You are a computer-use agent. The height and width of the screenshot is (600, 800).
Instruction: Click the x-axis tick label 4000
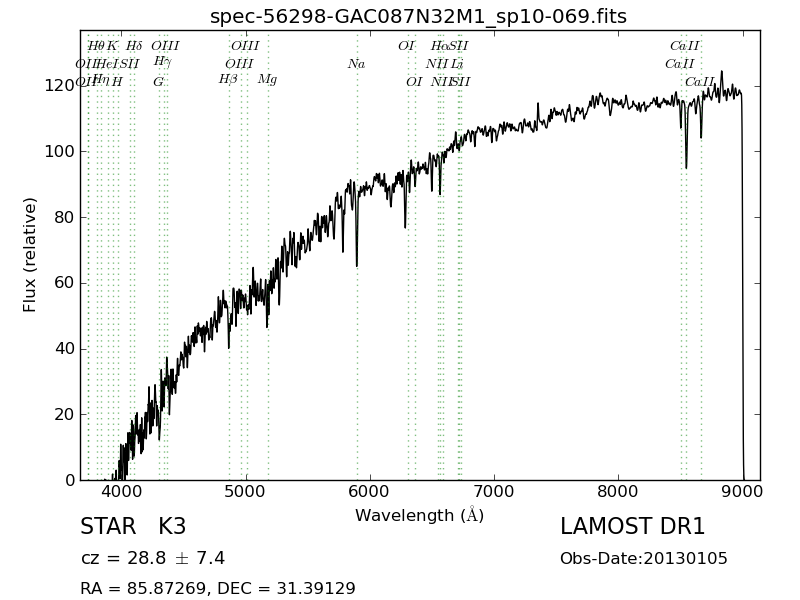[x=122, y=492]
